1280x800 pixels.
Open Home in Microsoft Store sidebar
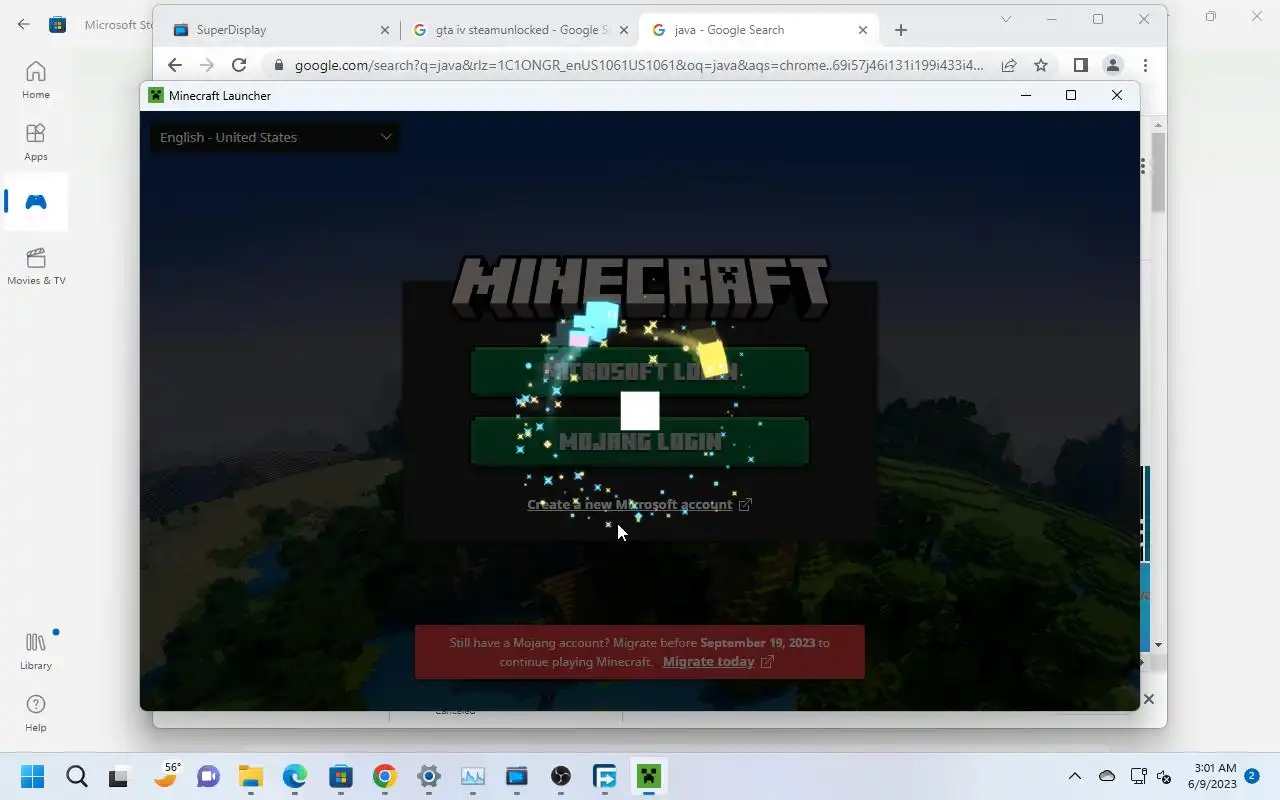pos(36,80)
